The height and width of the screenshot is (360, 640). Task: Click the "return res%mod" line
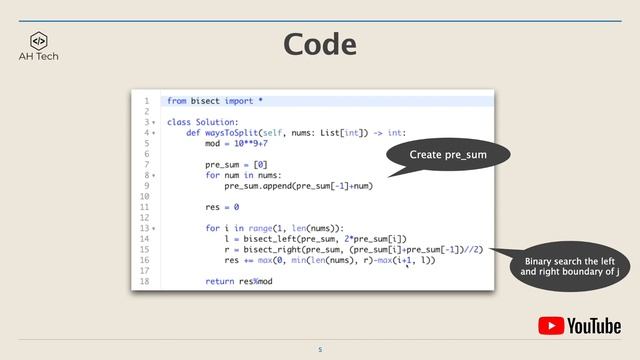coord(239,281)
